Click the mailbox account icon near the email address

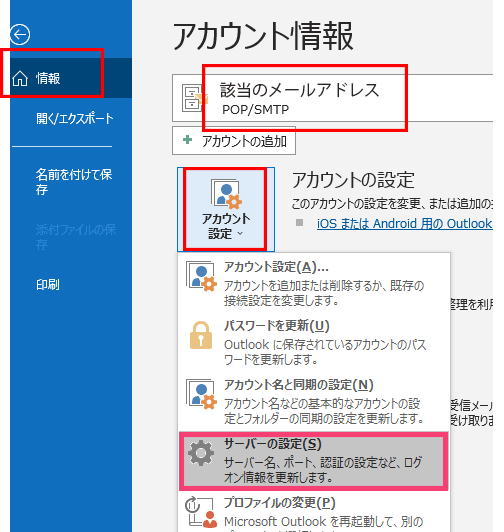194,98
